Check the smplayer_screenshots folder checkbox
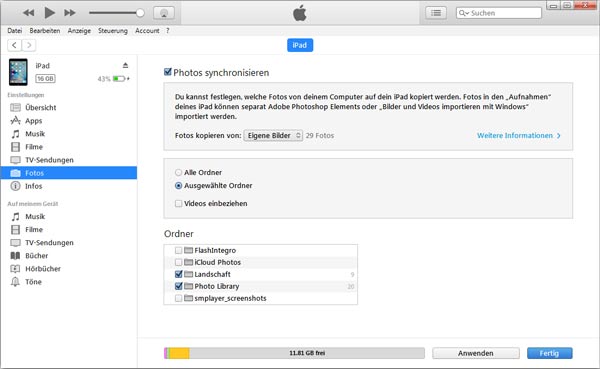This screenshot has height=369, width=600. [x=178, y=298]
